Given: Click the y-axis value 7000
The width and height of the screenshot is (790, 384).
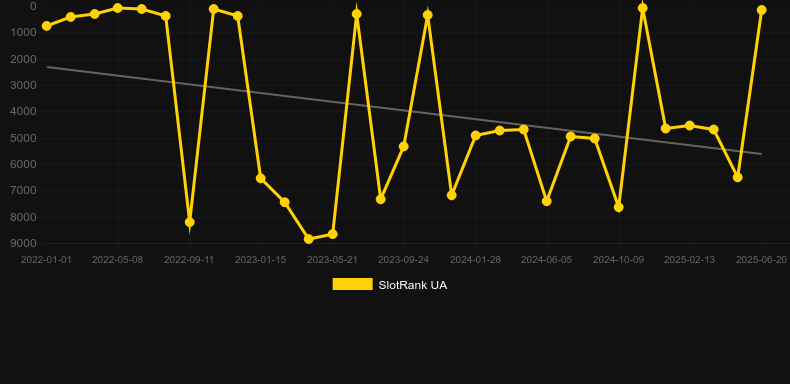Looking at the screenshot, I should pyautogui.click(x=23, y=190).
